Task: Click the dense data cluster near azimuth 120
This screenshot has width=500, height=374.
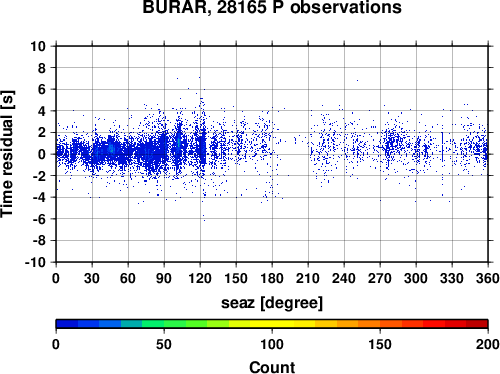Action: (202, 147)
